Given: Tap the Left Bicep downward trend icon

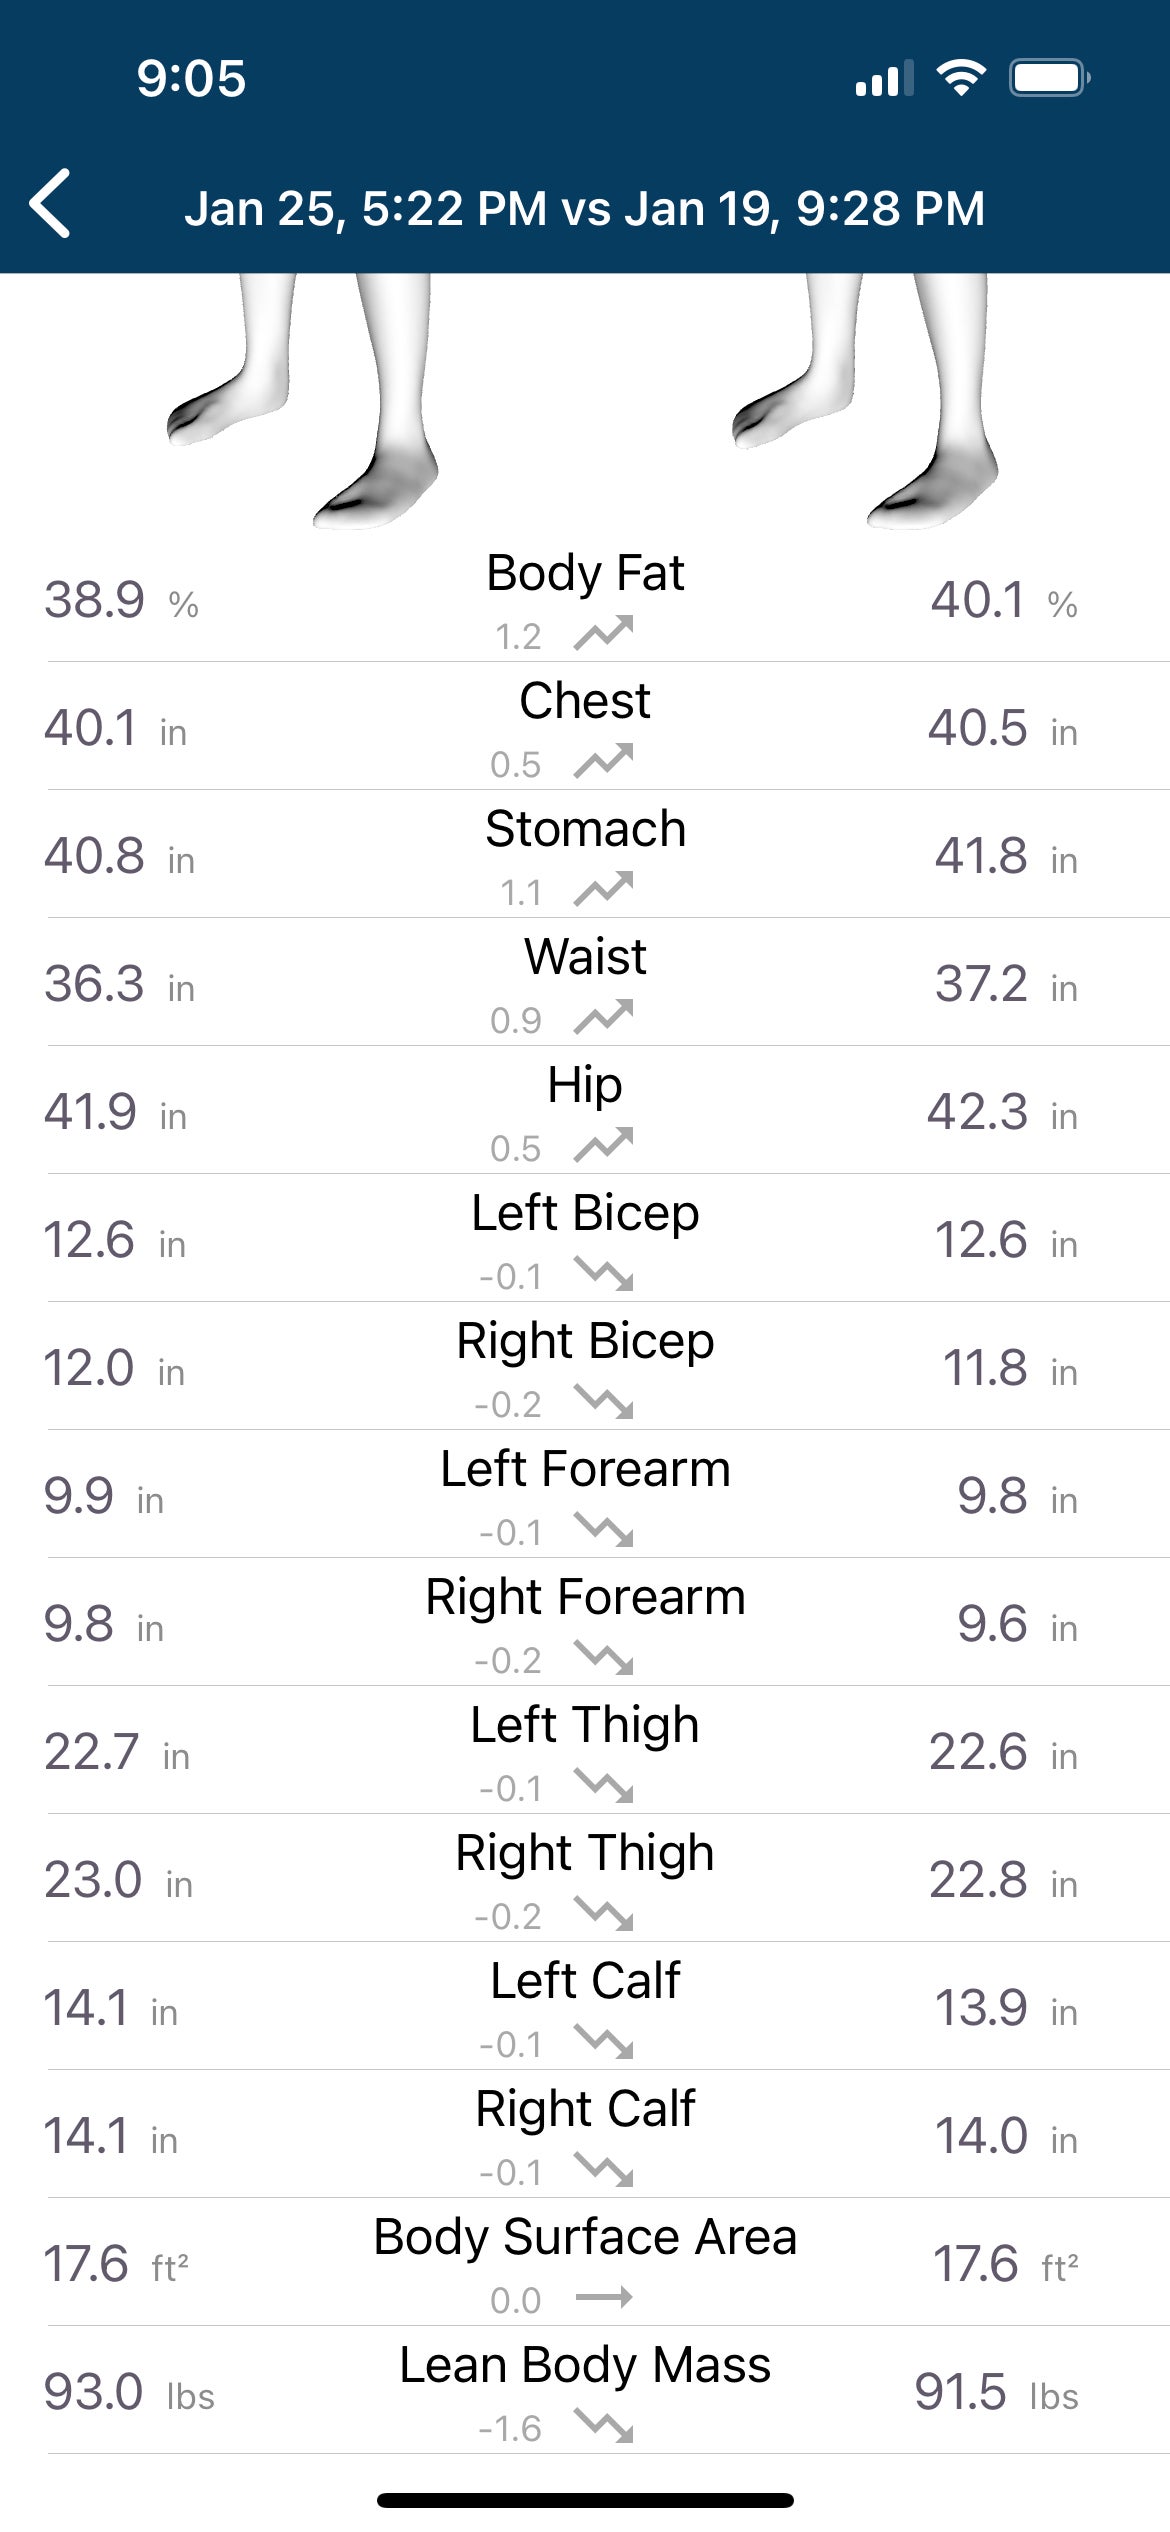Looking at the screenshot, I should [x=603, y=1274].
